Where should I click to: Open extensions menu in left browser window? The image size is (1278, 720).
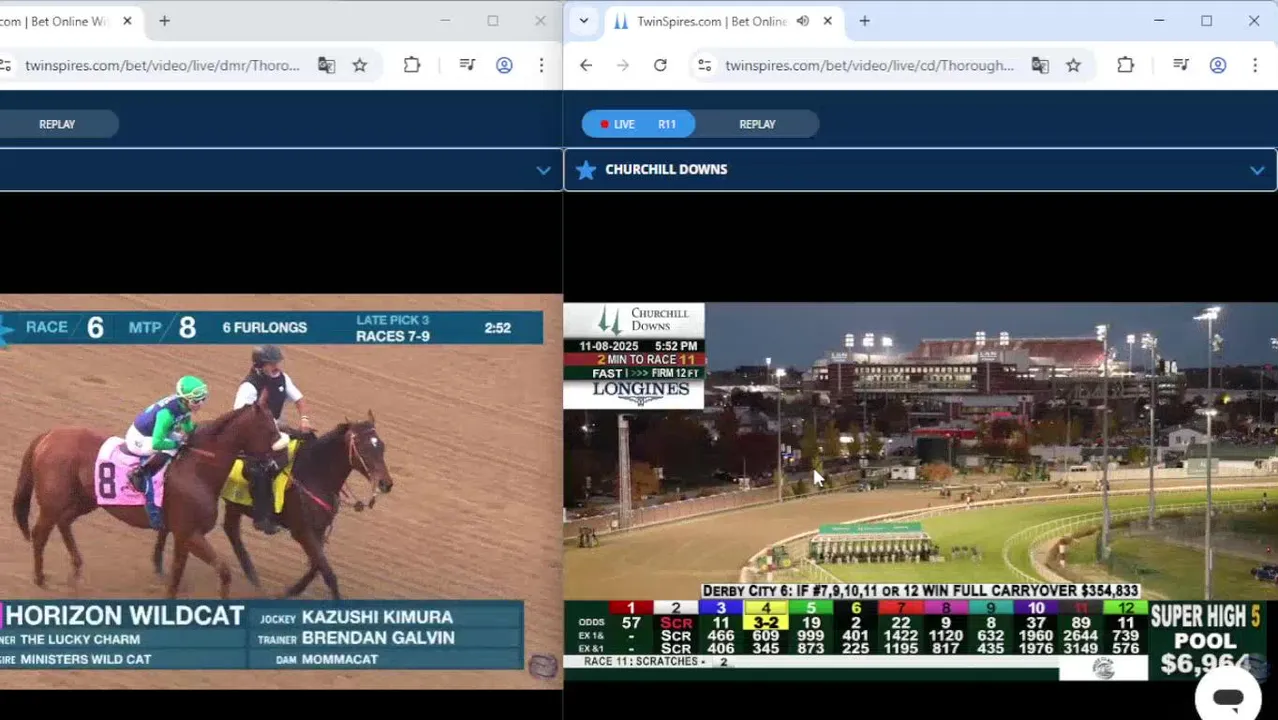tap(412, 65)
